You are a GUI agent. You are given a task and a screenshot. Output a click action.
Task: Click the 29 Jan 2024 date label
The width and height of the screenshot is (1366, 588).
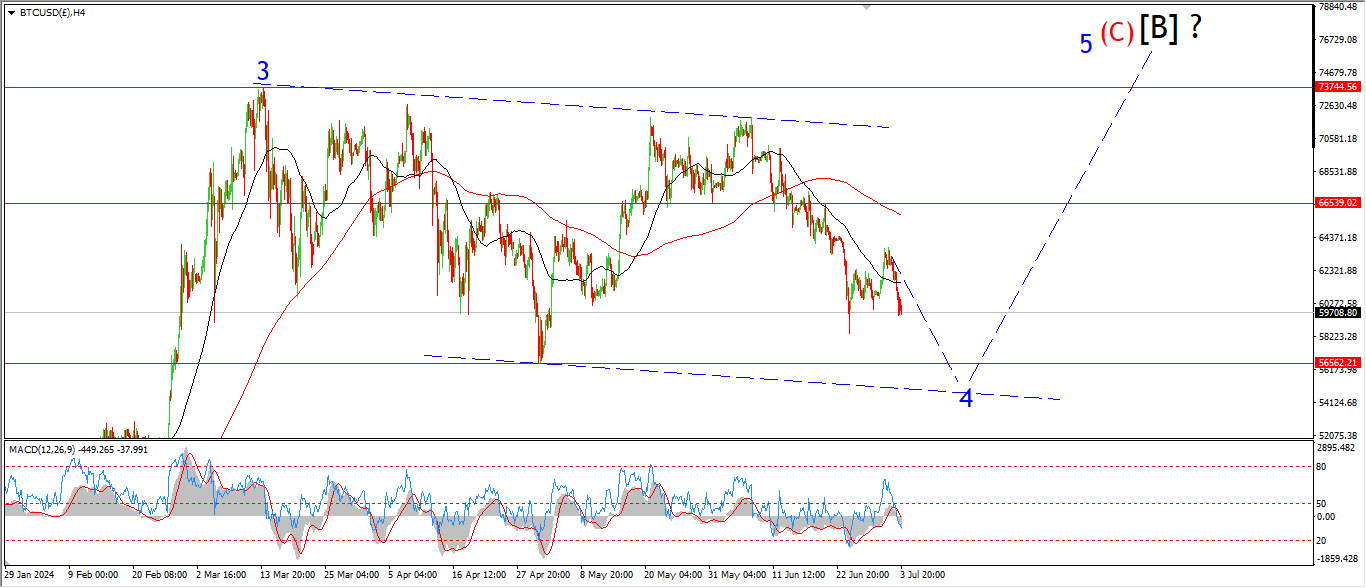(30, 575)
